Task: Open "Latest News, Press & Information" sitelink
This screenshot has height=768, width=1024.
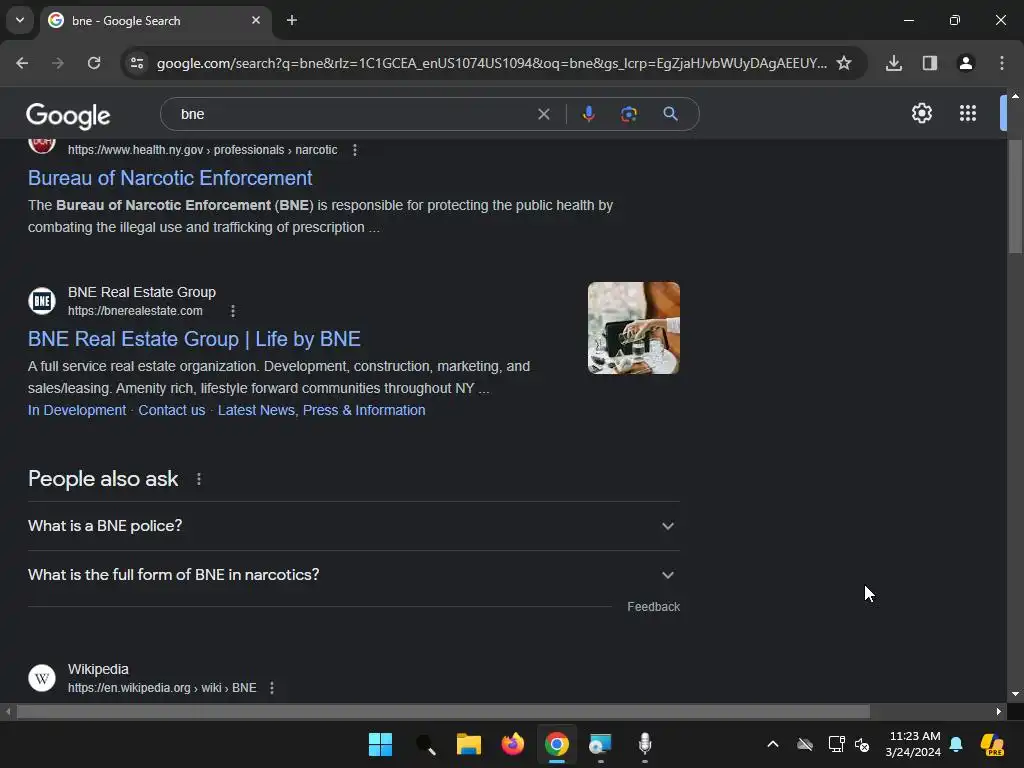Action: tap(321, 410)
